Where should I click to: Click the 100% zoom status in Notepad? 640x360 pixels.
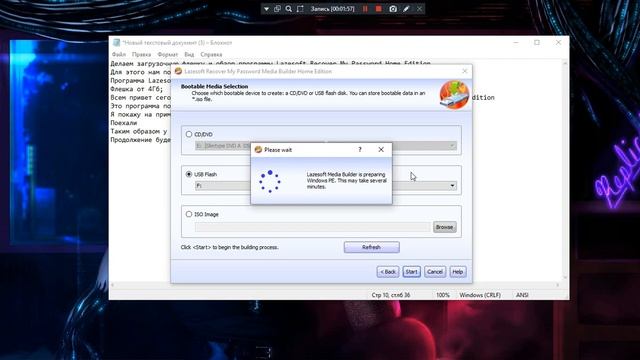coord(443,295)
